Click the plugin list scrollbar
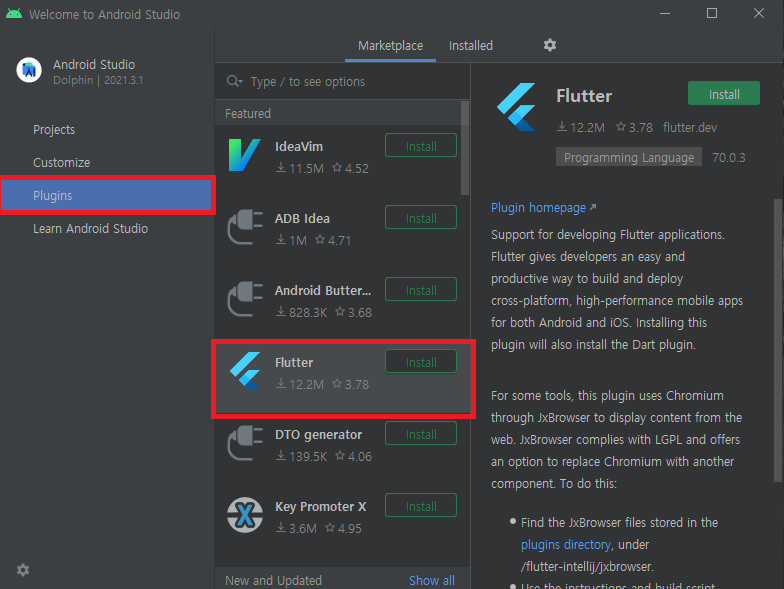 click(x=465, y=148)
